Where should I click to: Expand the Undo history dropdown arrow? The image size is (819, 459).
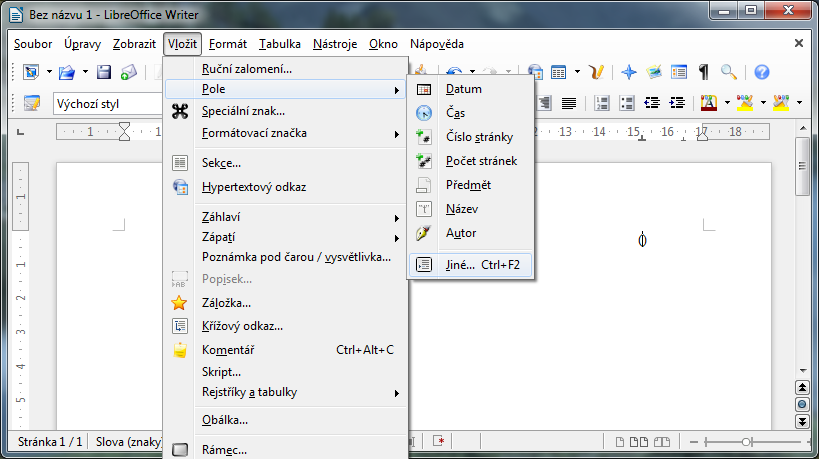tap(472, 72)
